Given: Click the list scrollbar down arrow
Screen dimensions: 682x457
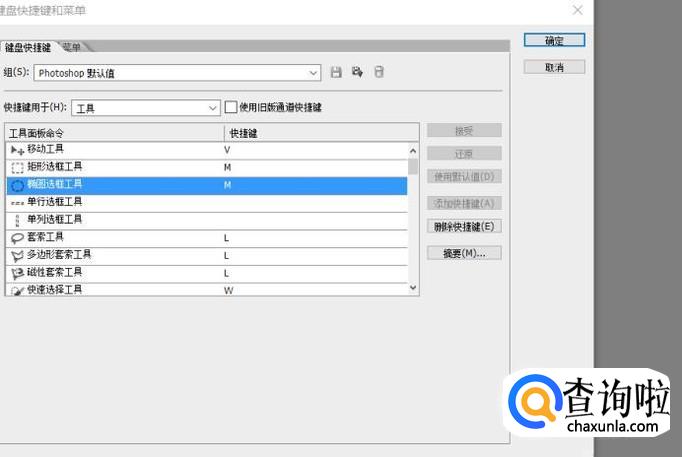Looking at the screenshot, I should pos(413,288).
